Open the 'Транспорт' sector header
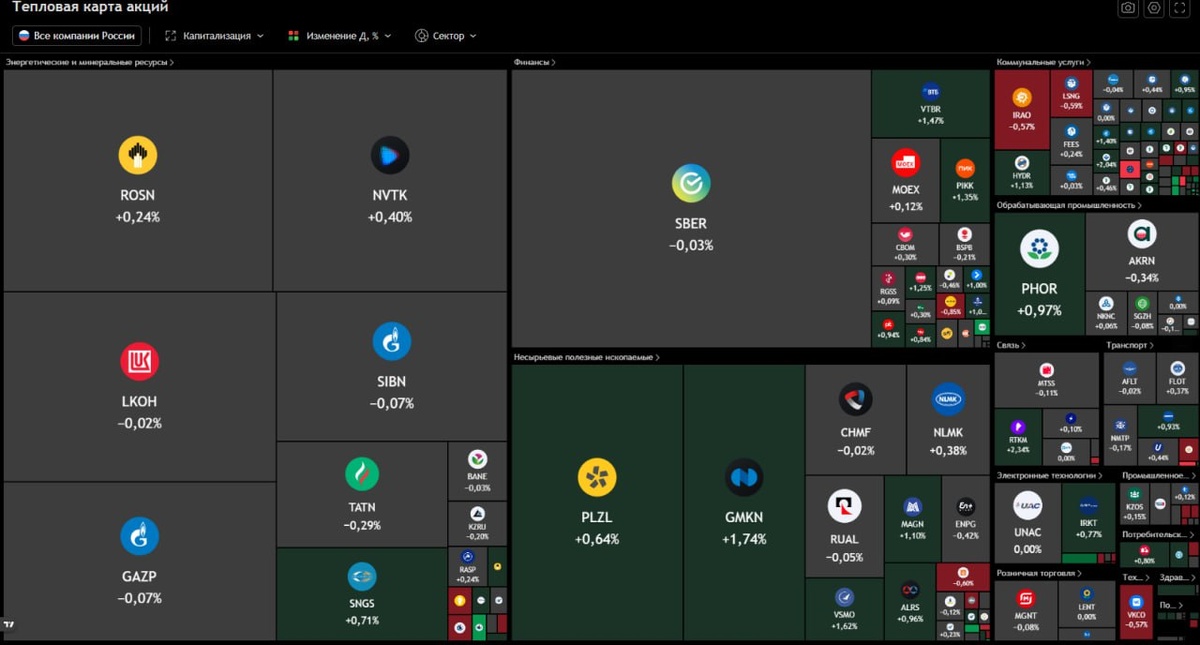 pyautogui.click(x=1129, y=345)
